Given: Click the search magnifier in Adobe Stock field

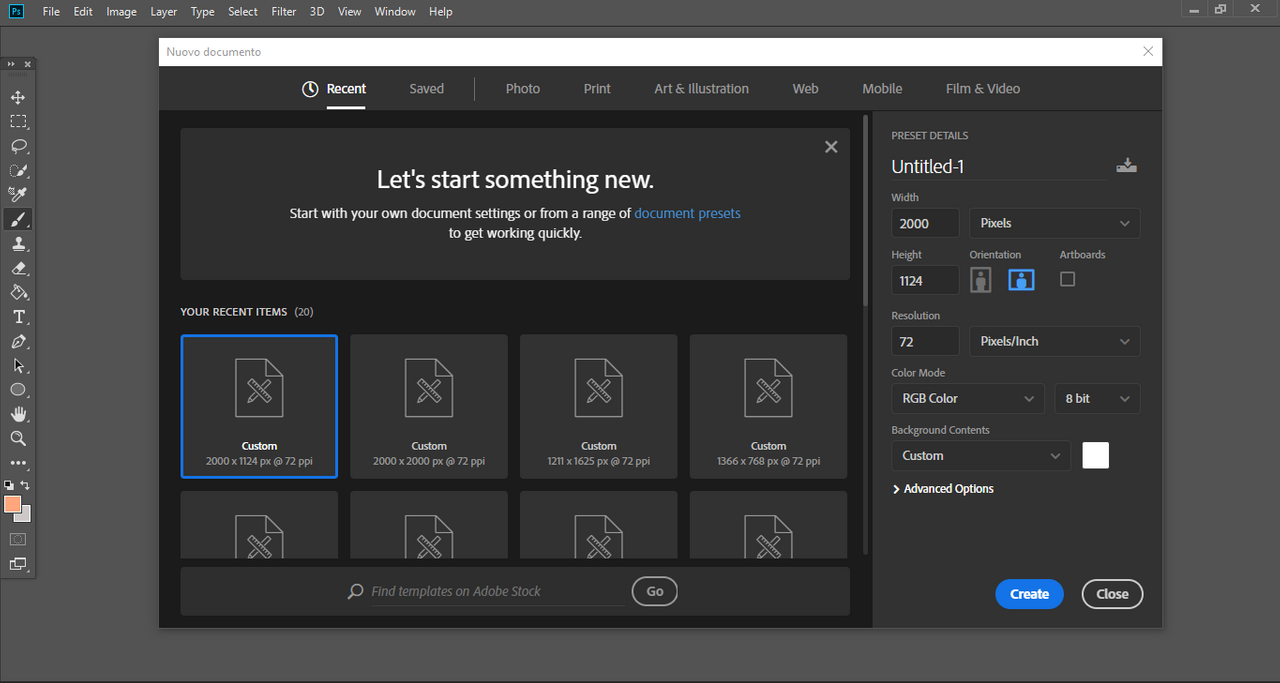Looking at the screenshot, I should coord(355,592).
